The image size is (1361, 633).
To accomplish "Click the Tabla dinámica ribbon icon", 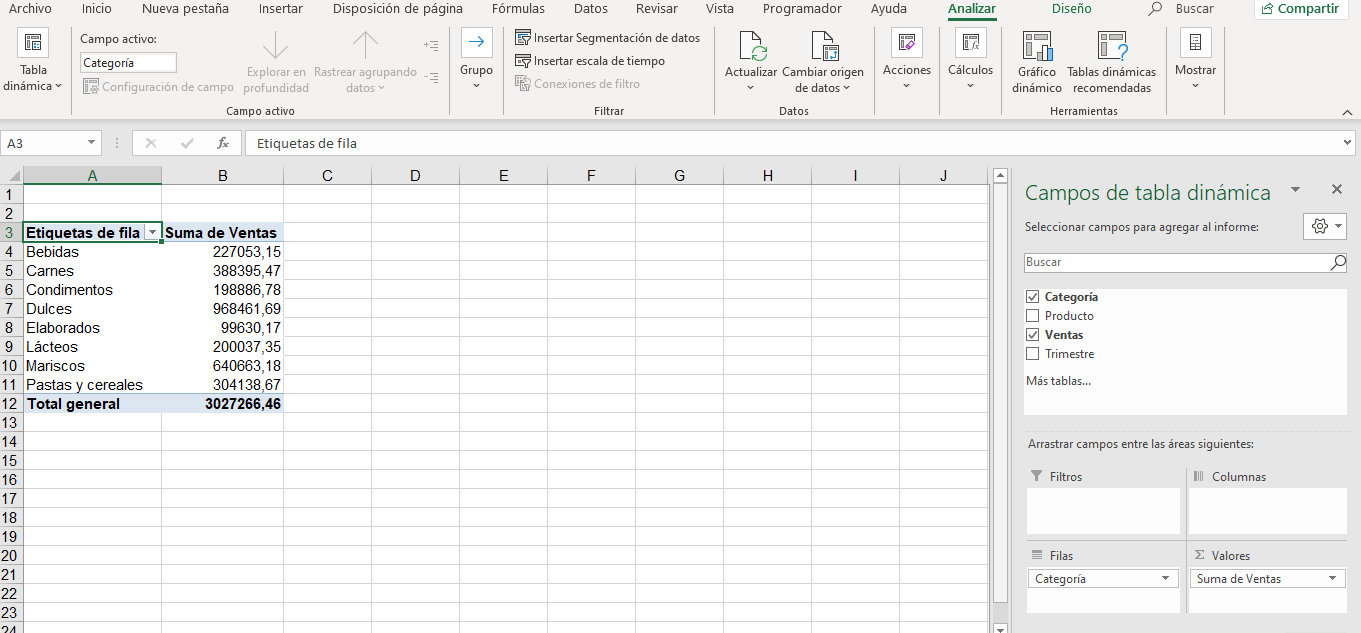I will tap(32, 44).
